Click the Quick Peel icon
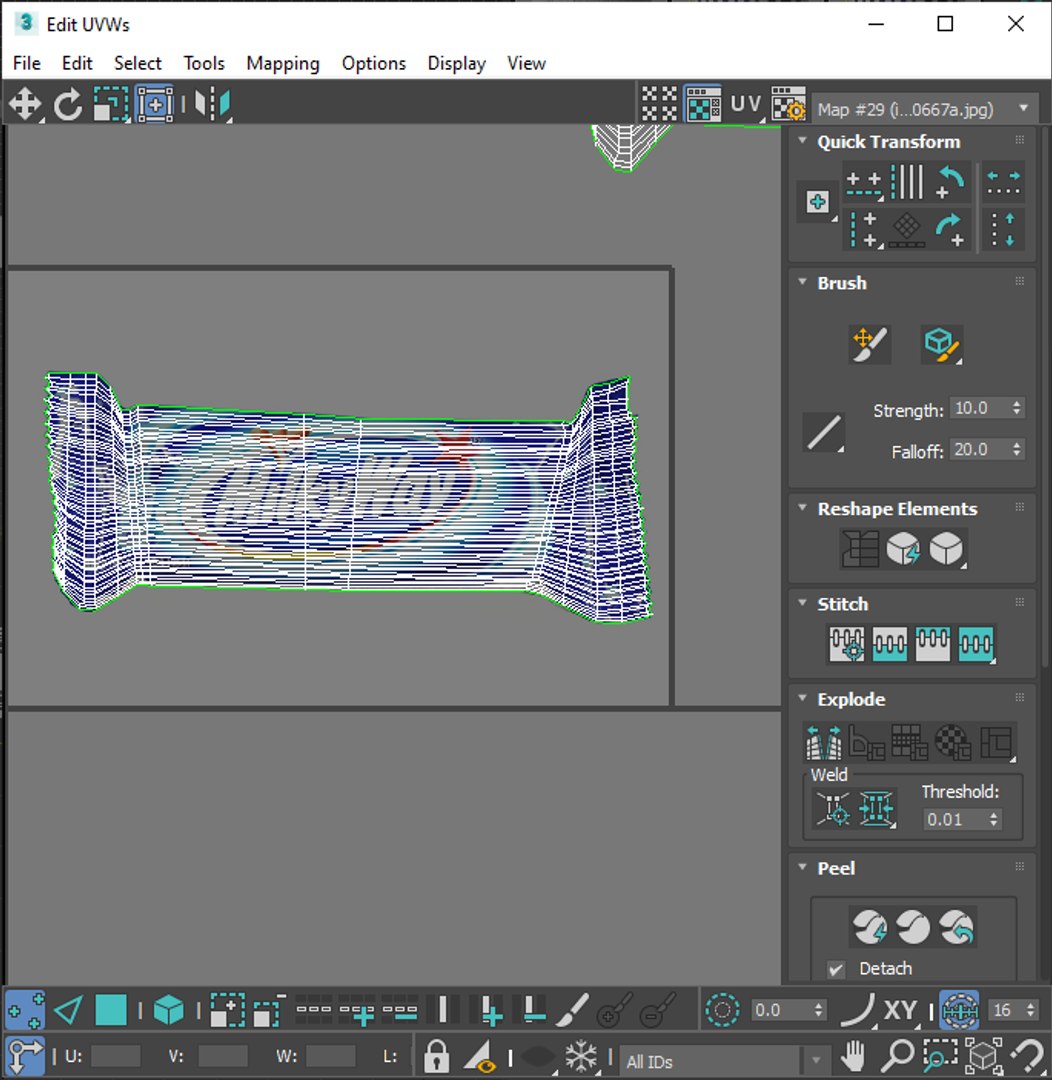The width and height of the screenshot is (1052, 1080). 870,926
